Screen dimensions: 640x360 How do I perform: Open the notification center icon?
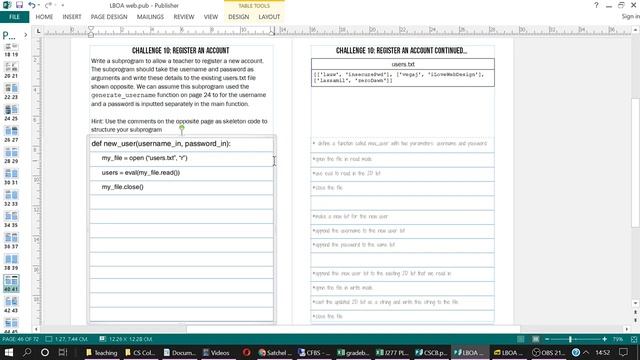click(x=623, y=352)
